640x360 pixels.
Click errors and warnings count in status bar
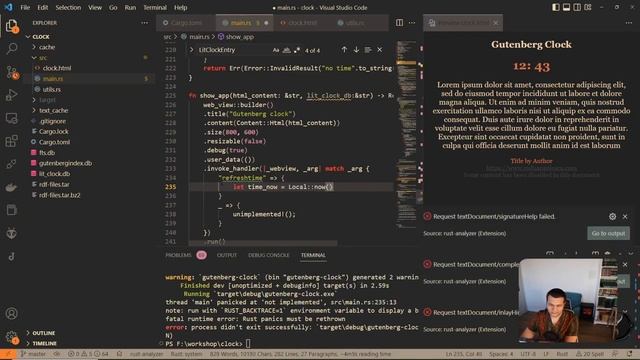coord(89,354)
